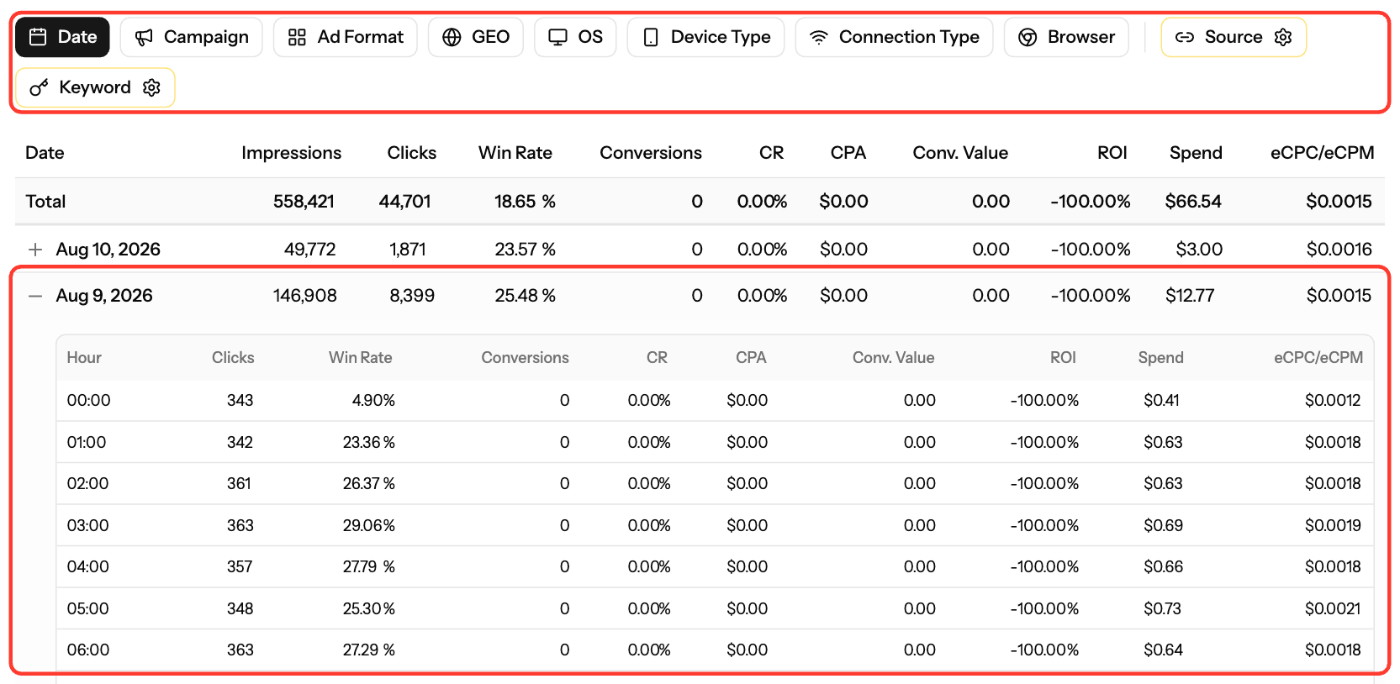The image size is (1400, 684).
Task: Select the 03:00 hour row
Action: coord(714,525)
